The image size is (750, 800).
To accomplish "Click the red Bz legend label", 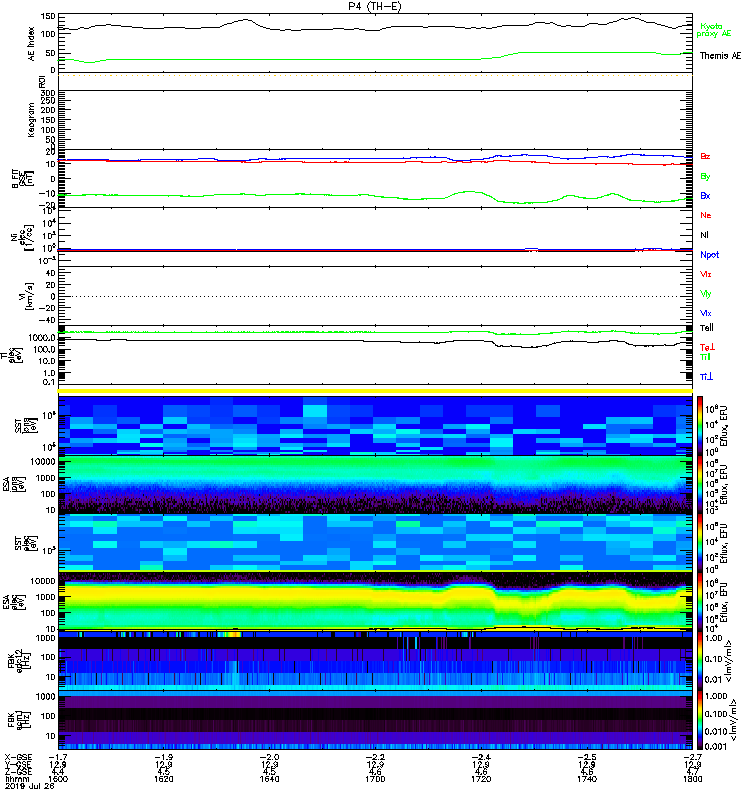I will coord(705,156).
